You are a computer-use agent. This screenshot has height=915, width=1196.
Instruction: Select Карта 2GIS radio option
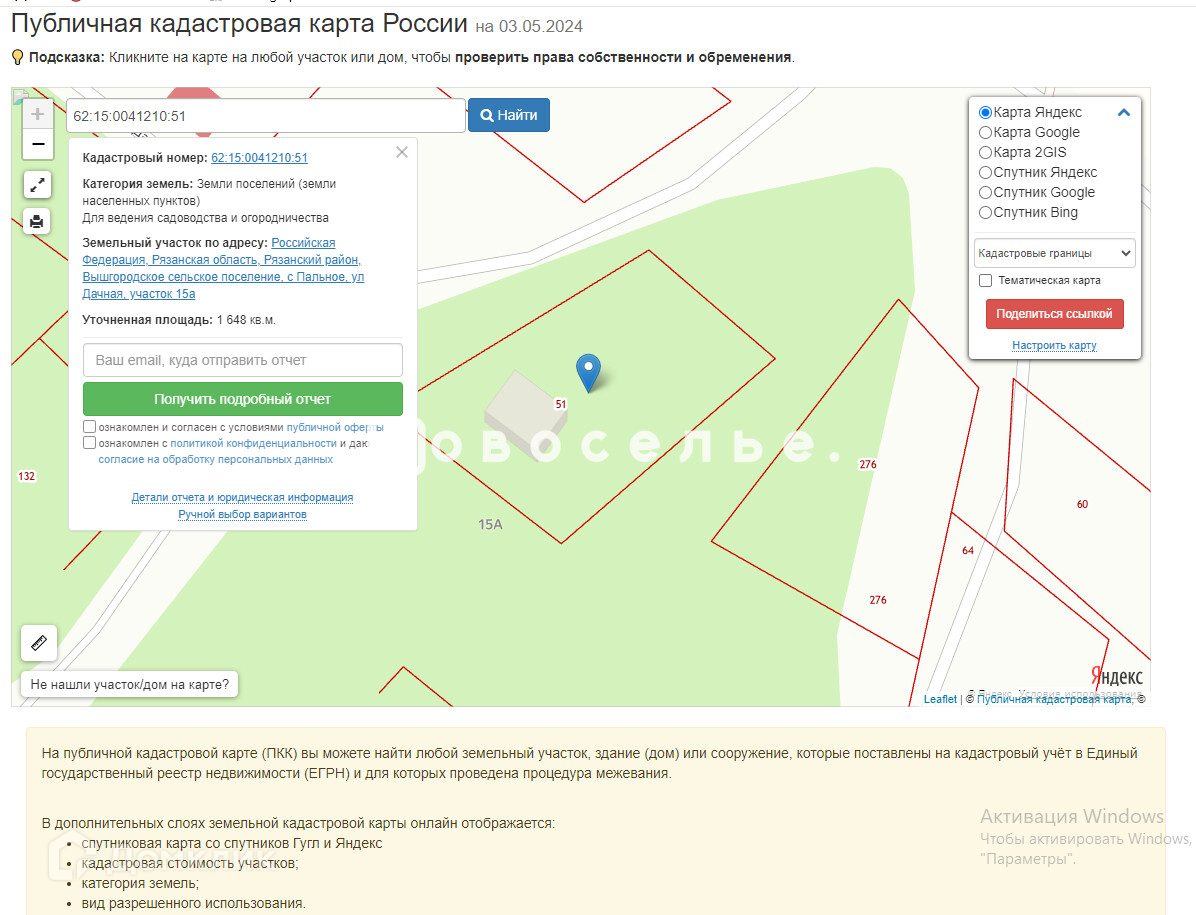point(985,152)
